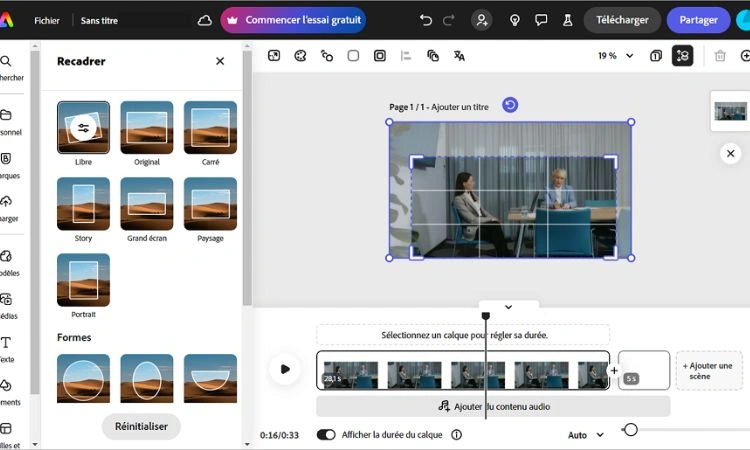The height and width of the screenshot is (450, 750).
Task: Close the Recadrer panel
Action: [220, 61]
